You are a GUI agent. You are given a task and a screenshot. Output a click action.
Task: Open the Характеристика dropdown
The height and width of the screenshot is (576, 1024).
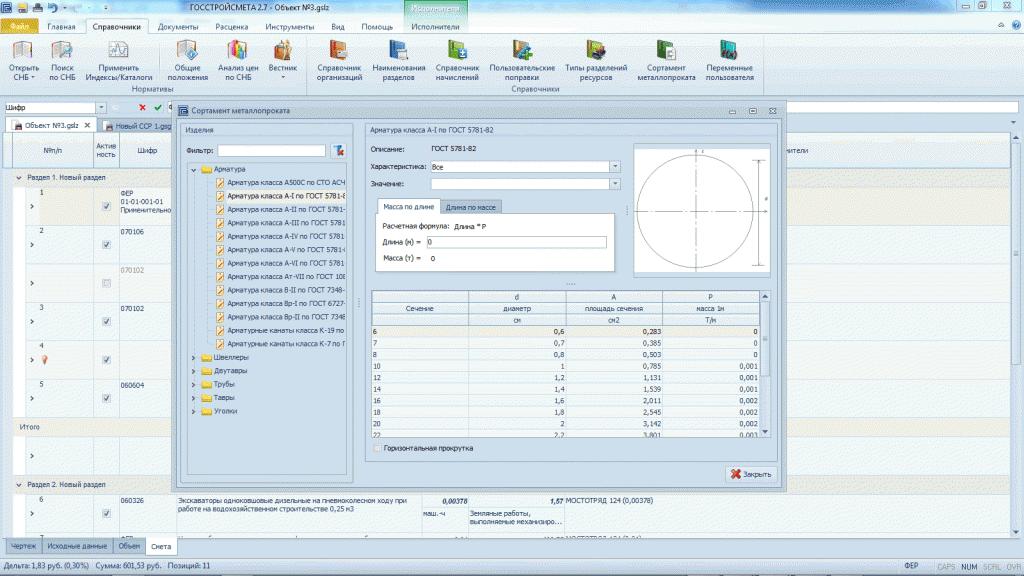(x=615, y=167)
